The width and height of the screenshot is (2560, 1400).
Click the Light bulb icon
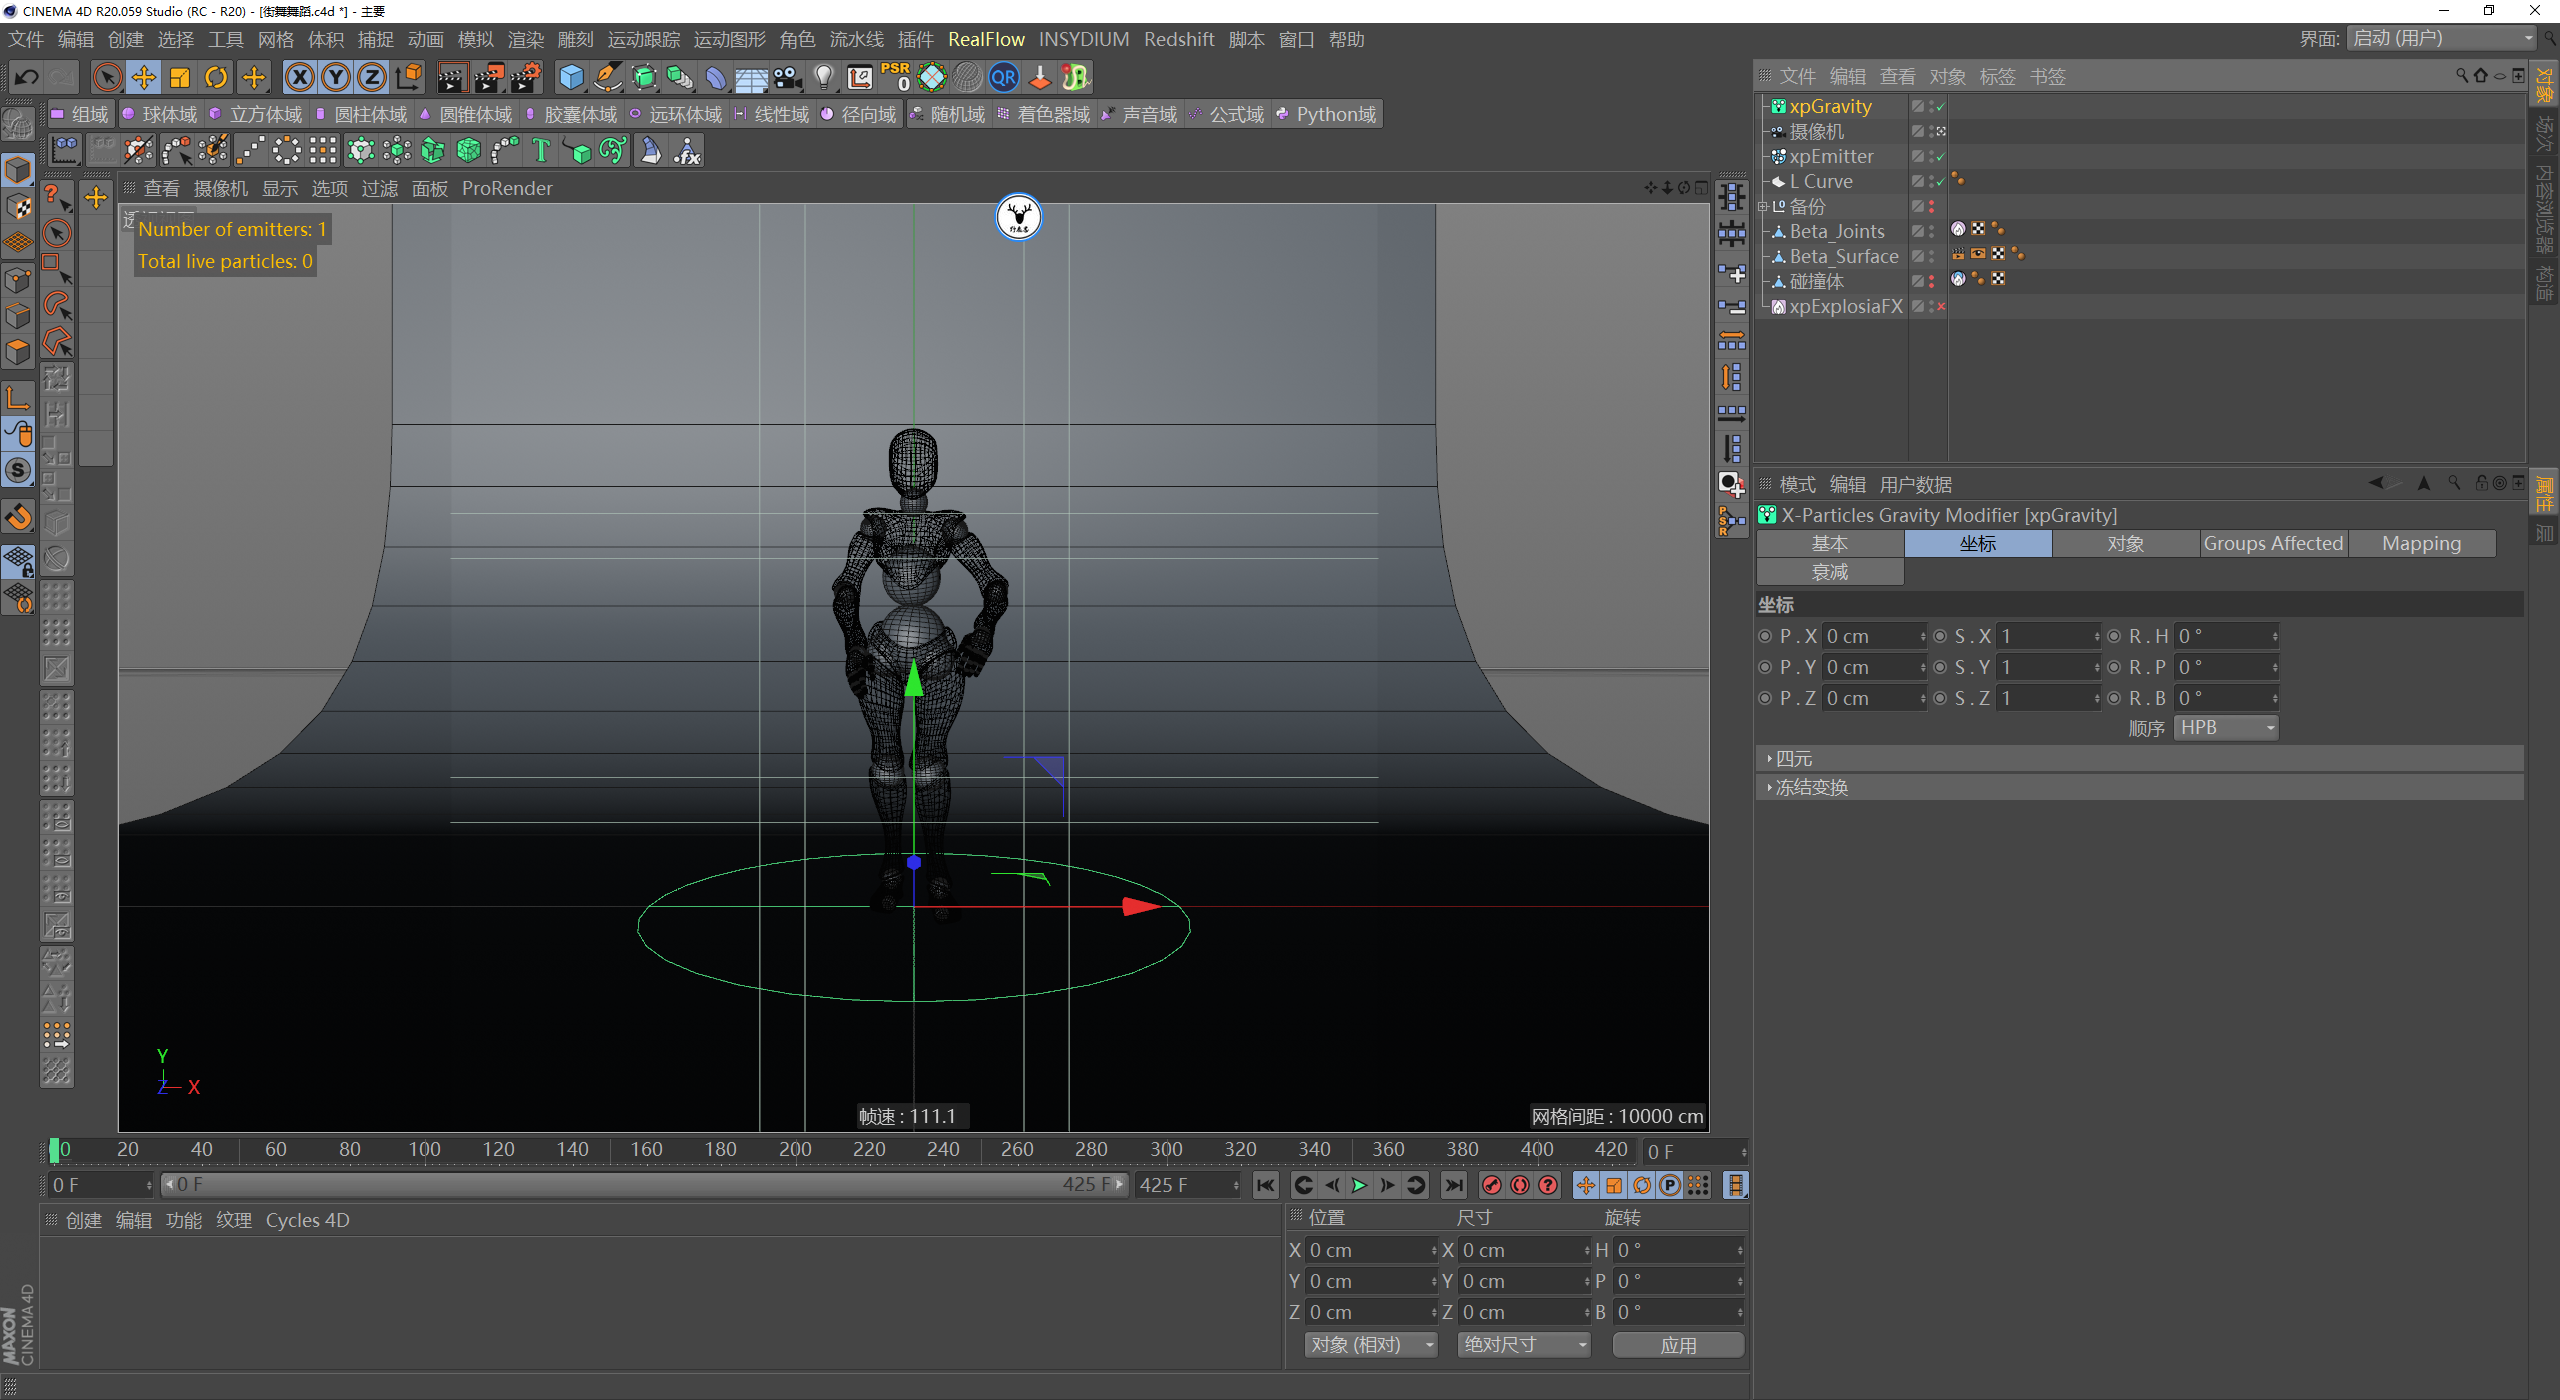[823, 77]
